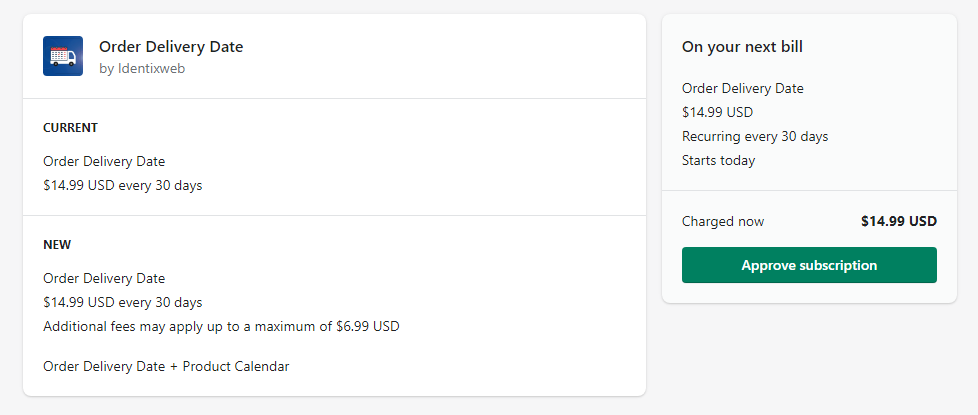Click the '$14.99 USD' line in next bill card
Image resolution: width=978 pixels, height=415 pixels.
click(717, 112)
